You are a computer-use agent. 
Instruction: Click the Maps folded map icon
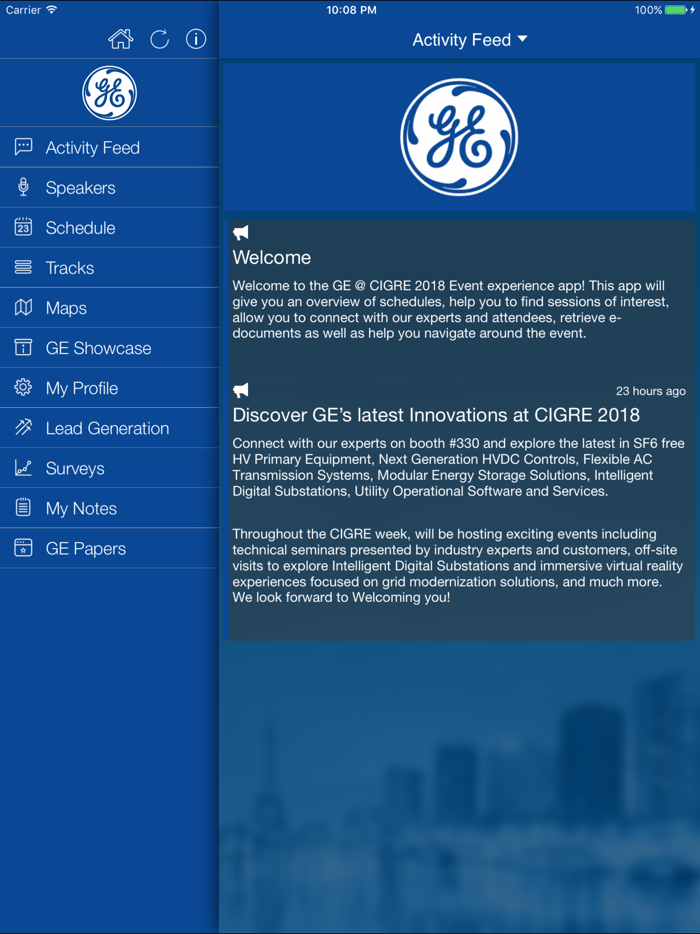pos(23,307)
